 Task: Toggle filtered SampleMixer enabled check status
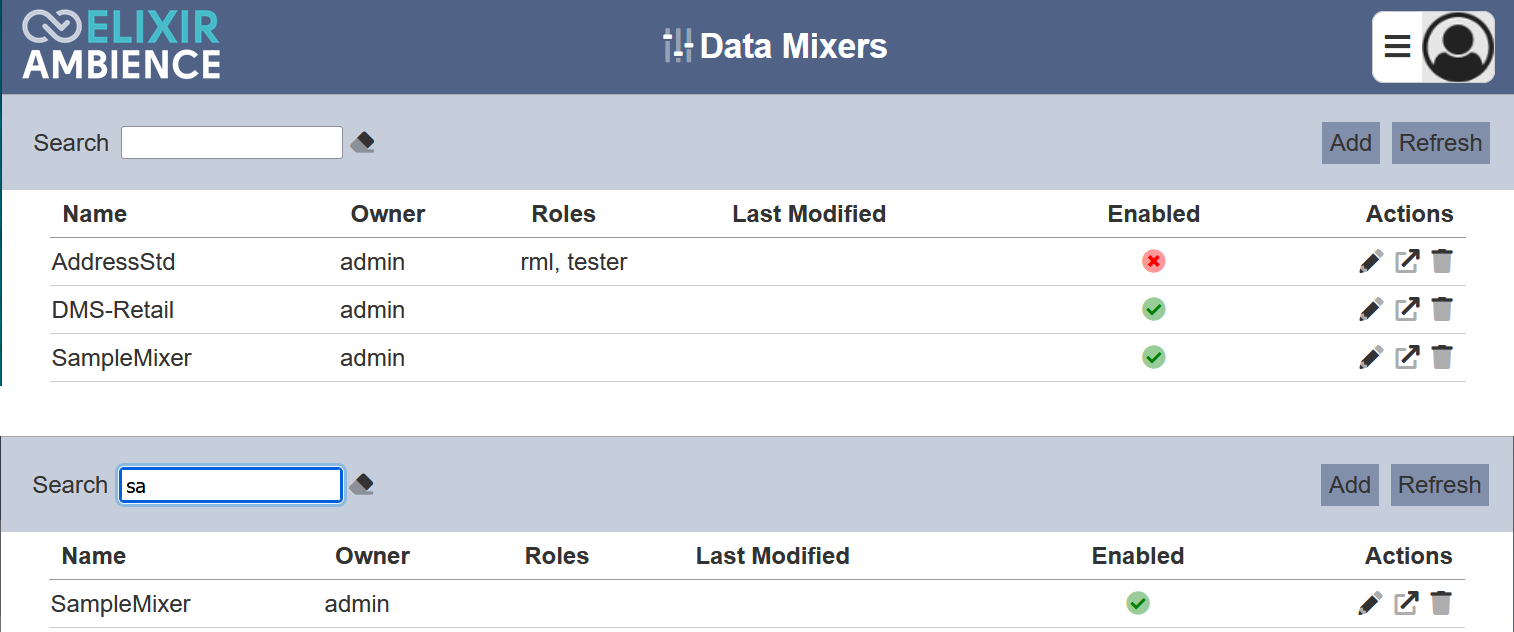click(x=1137, y=603)
